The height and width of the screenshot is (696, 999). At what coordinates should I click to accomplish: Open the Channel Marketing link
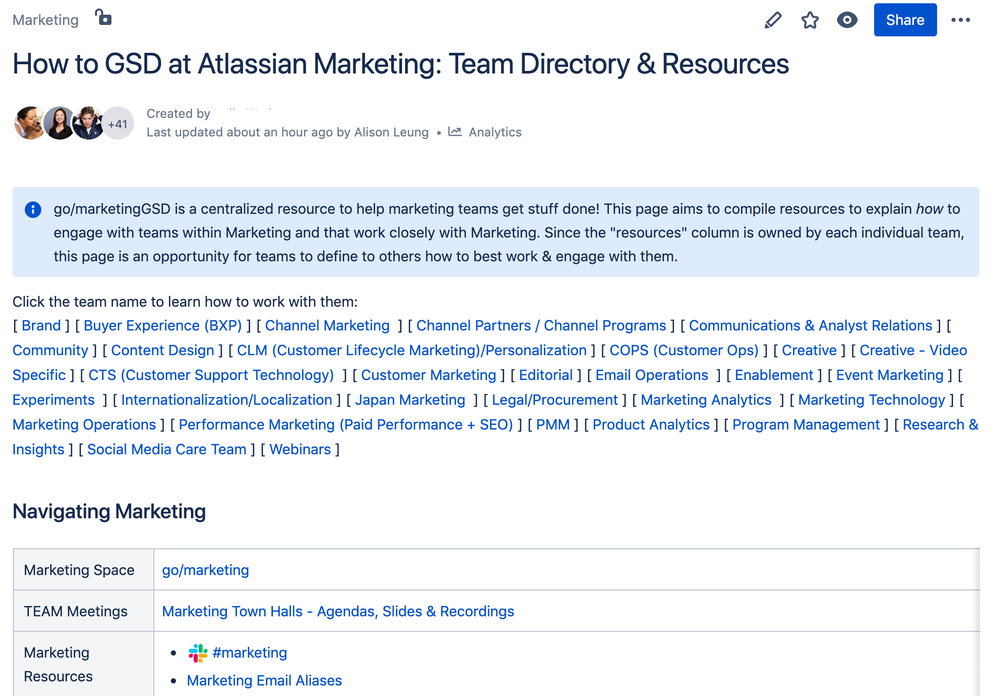point(327,326)
